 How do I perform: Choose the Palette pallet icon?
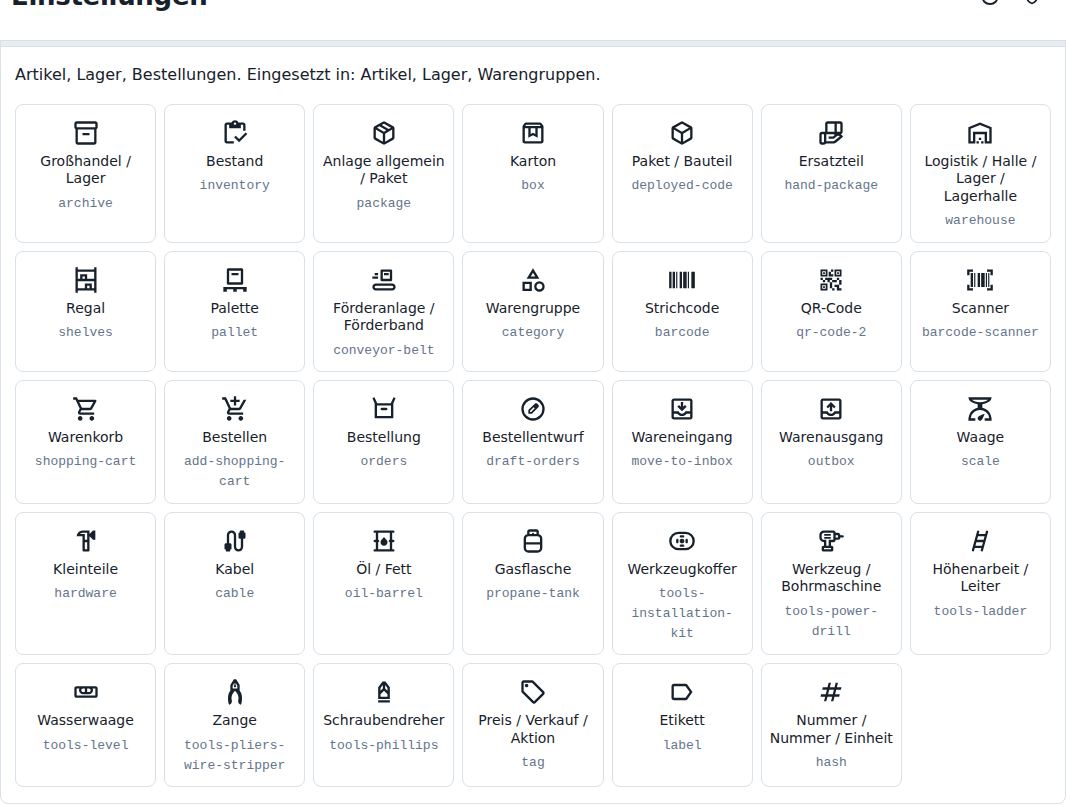click(x=235, y=279)
